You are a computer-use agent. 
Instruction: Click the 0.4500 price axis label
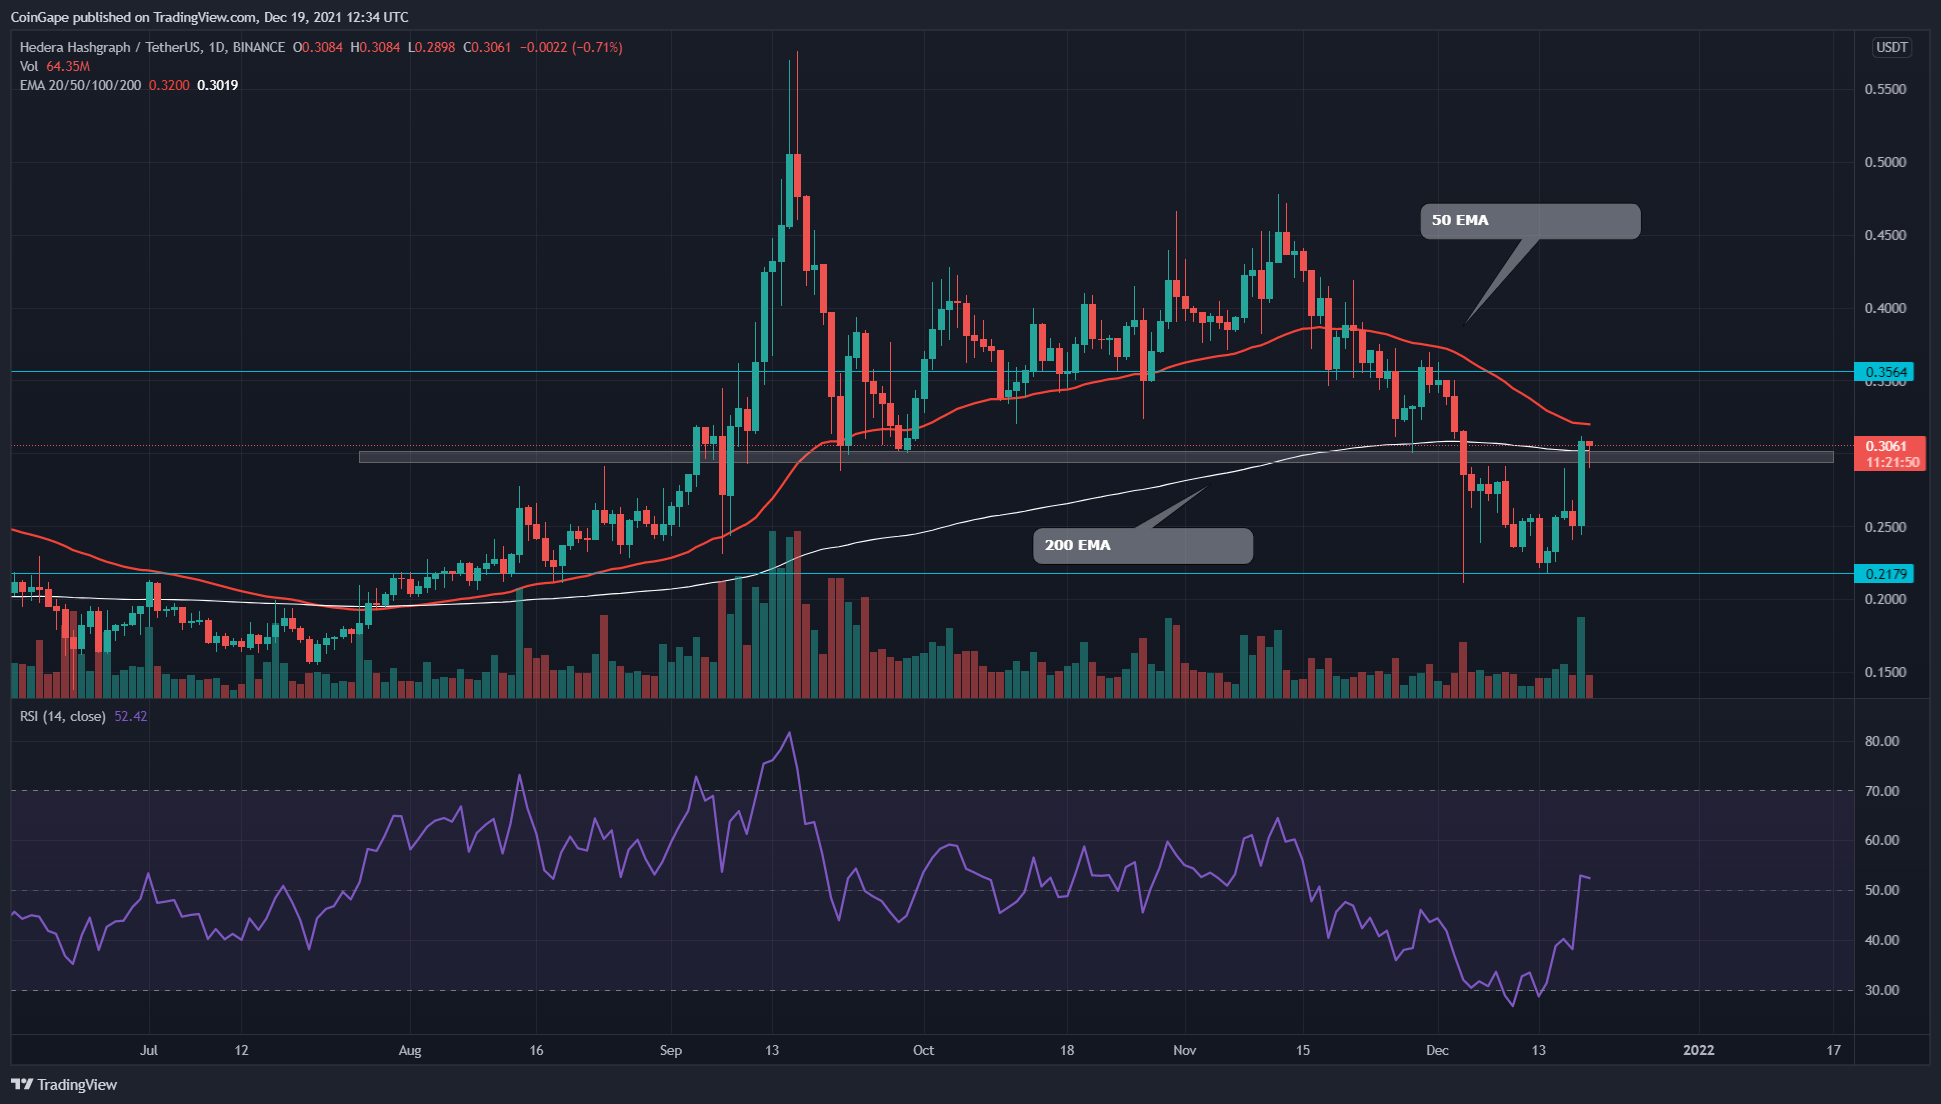[x=1885, y=235]
